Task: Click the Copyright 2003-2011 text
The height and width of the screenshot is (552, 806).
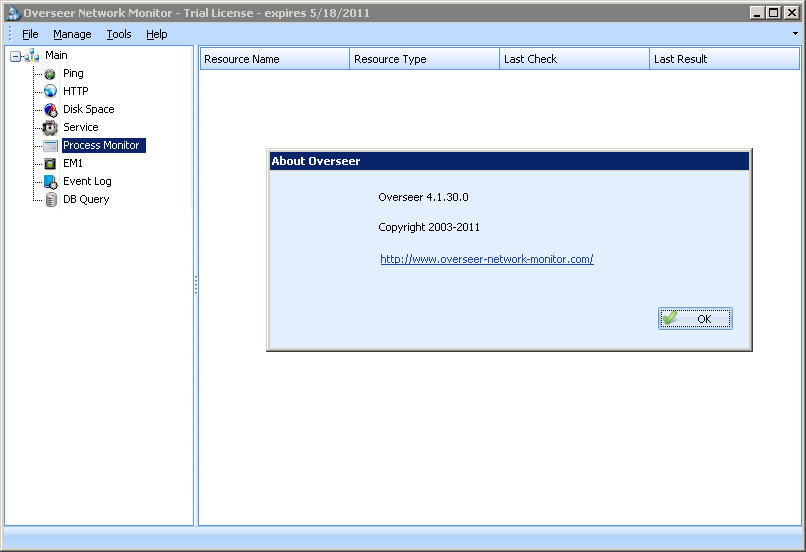Action: tap(429, 227)
